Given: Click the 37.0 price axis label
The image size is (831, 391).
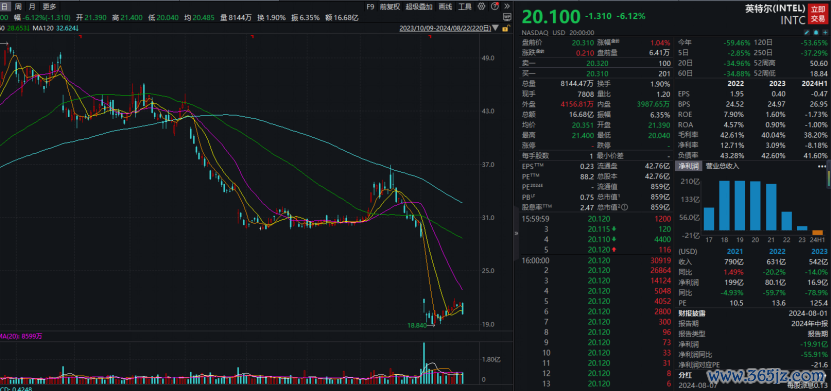Looking at the screenshot, I should [x=488, y=165].
